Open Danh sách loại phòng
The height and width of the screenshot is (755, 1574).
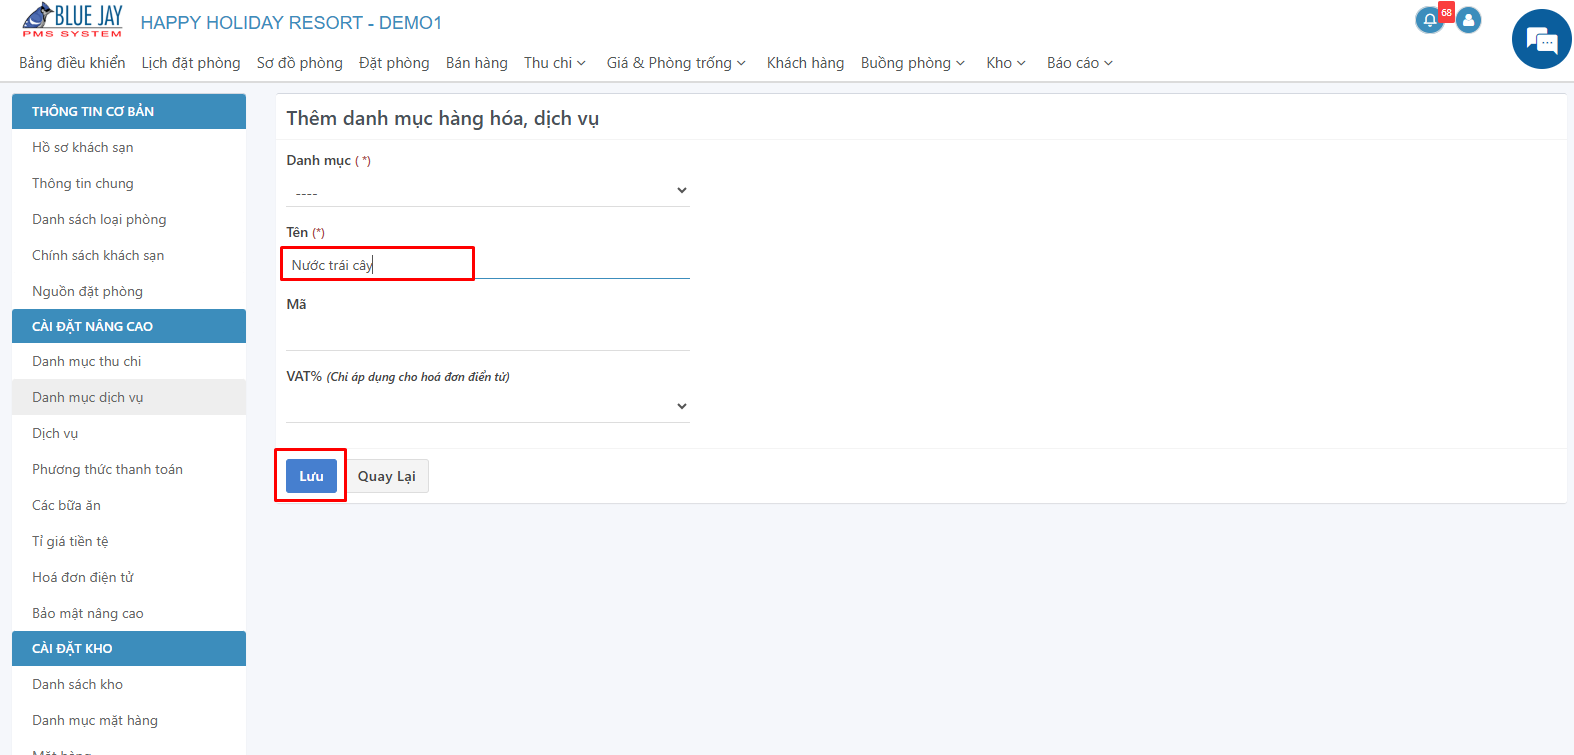pyautogui.click(x=129, y=219)
